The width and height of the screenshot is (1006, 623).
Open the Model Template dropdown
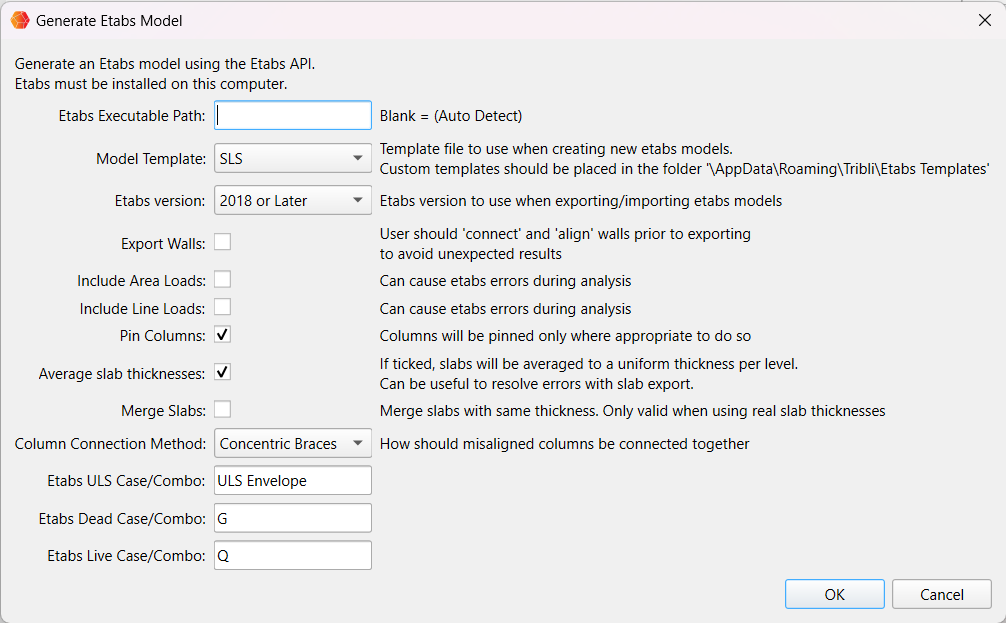(293, 158)
